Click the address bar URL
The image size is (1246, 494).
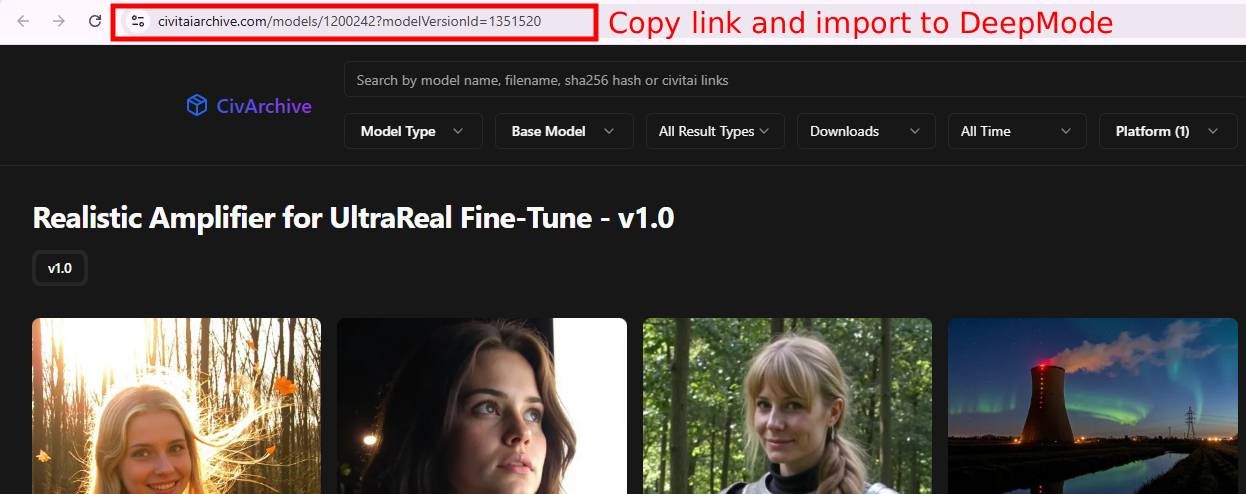click(349, 21)
